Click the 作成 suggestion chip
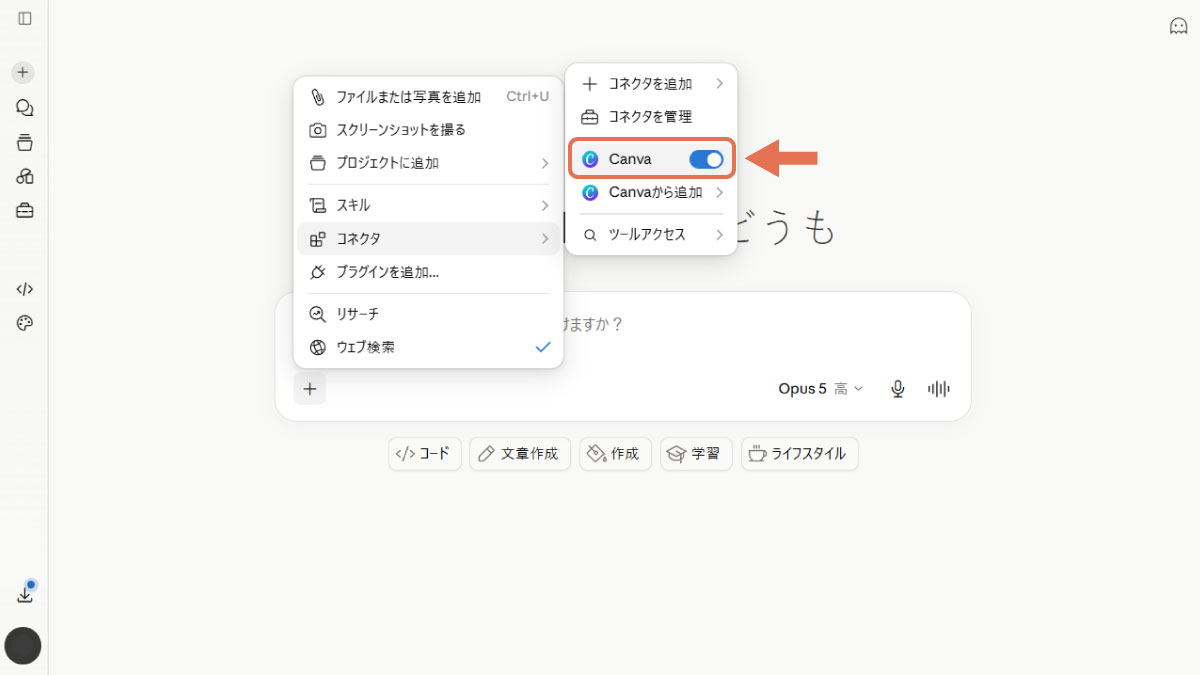This screenshot has height=675, width=1200. coord(615,454)
